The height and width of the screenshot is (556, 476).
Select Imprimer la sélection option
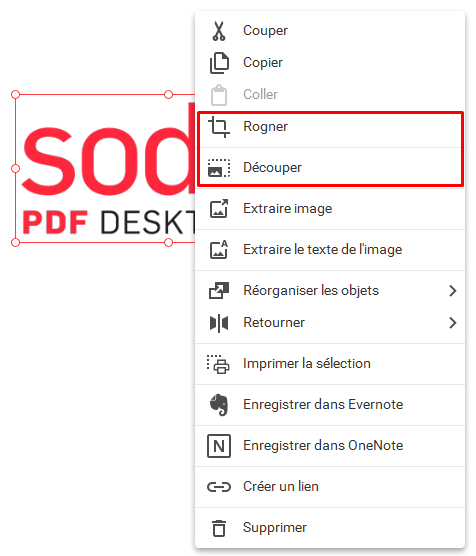point(330,364)
